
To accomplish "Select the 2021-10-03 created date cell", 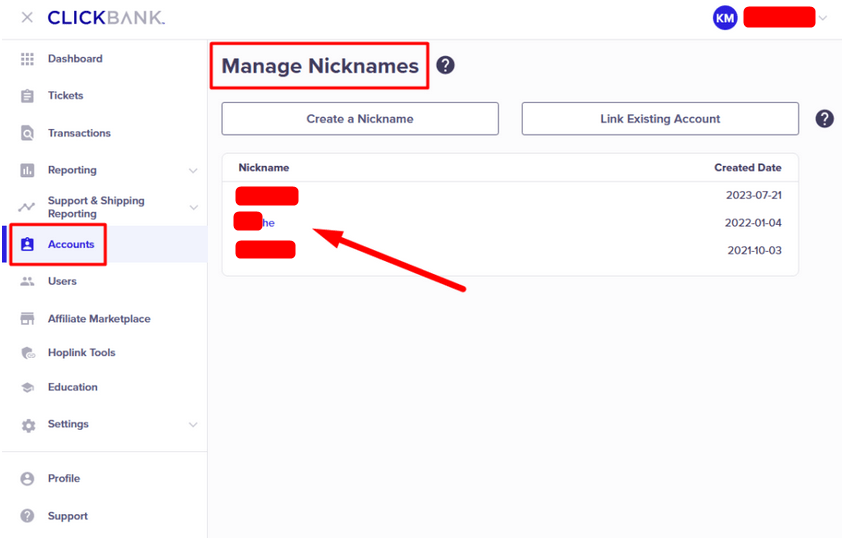I will pyautogui.click(x=754, y=250).
